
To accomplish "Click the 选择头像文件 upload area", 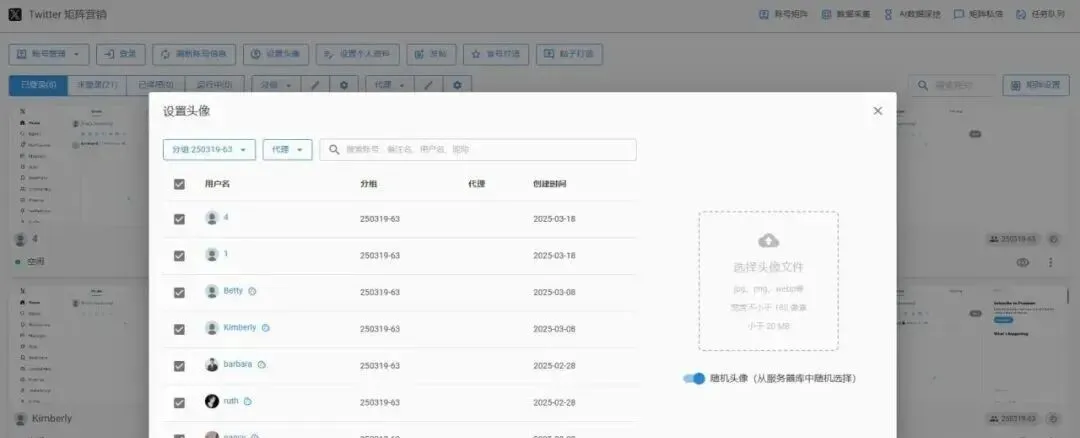I will pos(769,281).
